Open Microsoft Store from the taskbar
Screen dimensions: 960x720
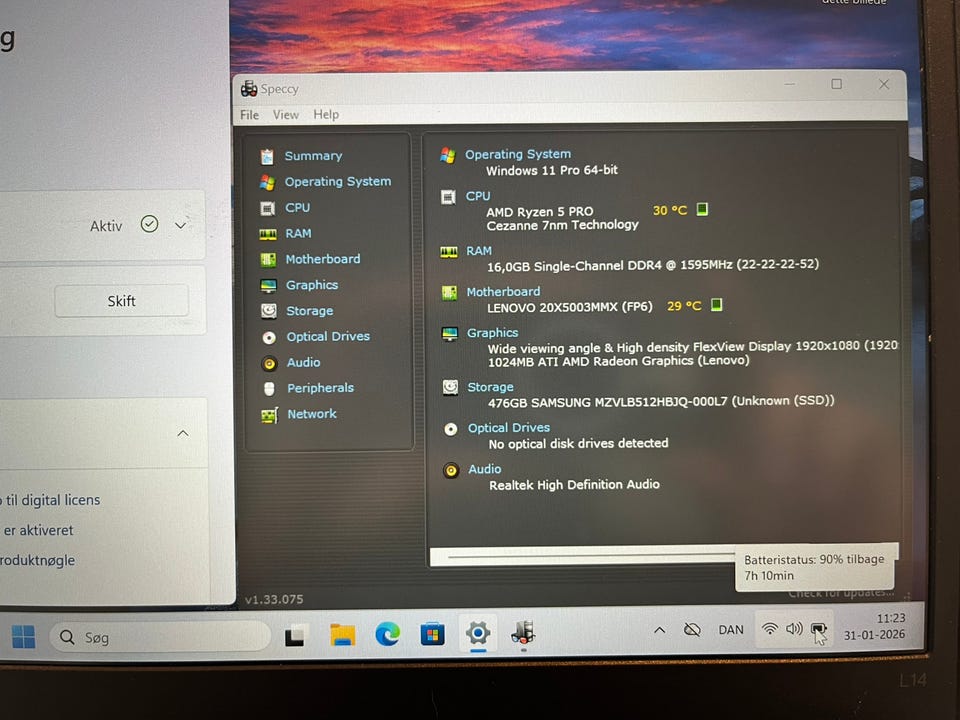pos(432,634)
